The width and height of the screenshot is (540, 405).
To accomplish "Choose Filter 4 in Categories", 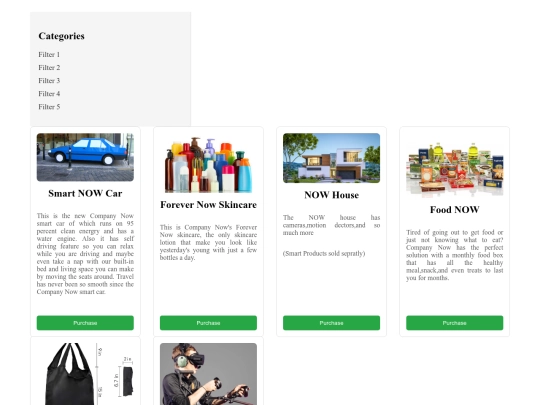I will pyautogui.click(x=49, y=94).
